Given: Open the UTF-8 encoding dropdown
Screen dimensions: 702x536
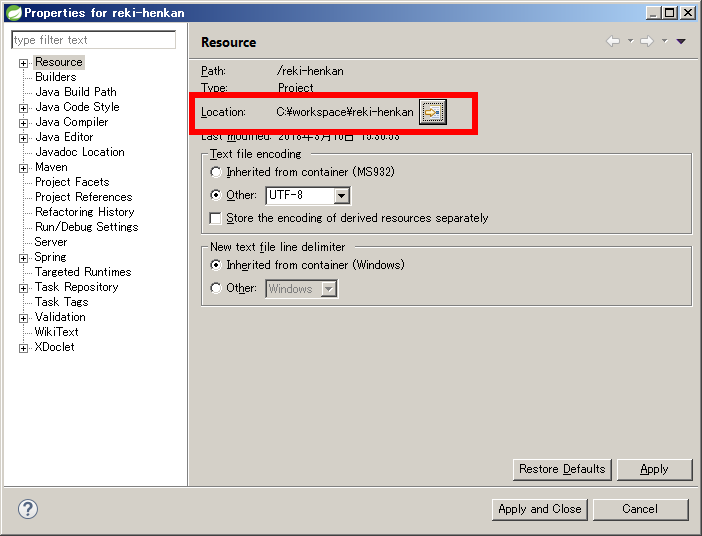Looking at the screenshot, I should click(342, 195).
